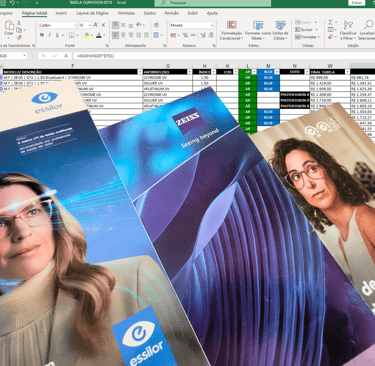
Task: Click the Entrar sign-in button
Action: point(357,3)
